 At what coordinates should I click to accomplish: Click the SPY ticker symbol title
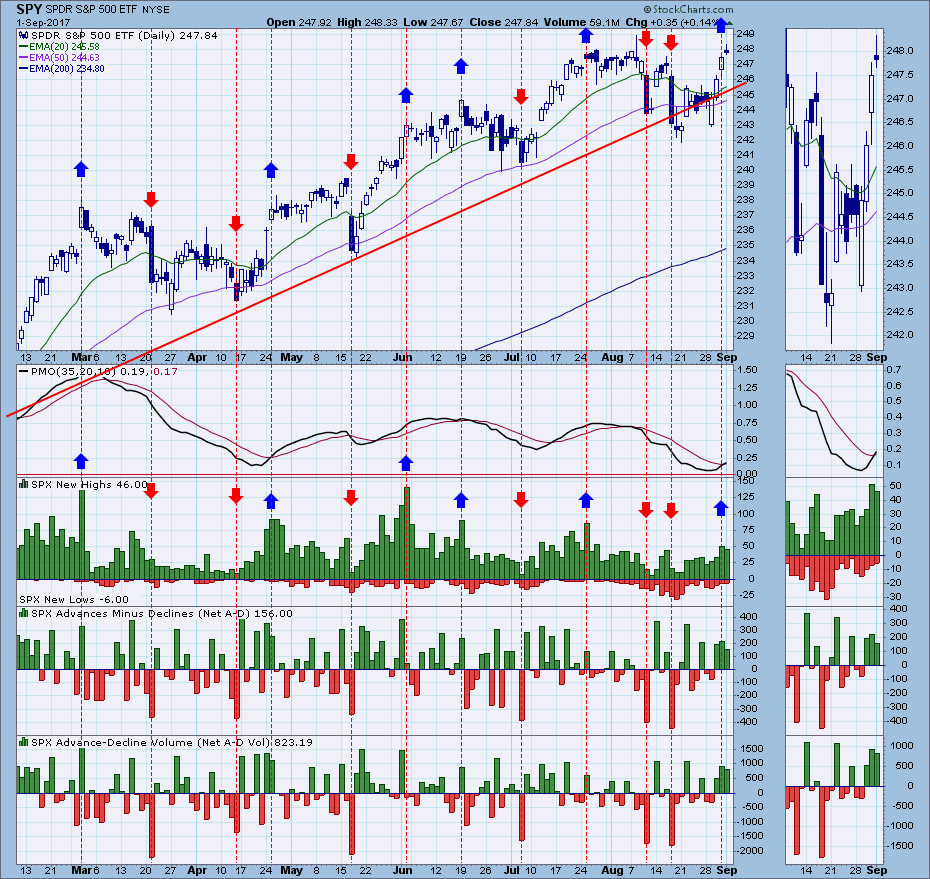pos(28,9)
